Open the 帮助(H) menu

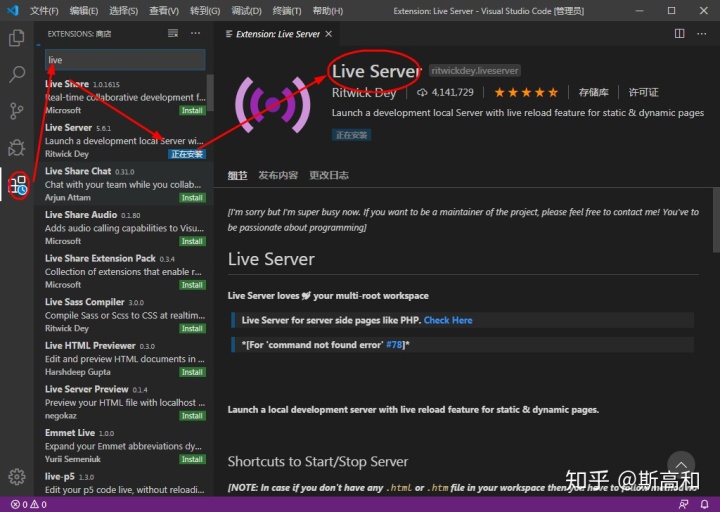tap(328, 11)
